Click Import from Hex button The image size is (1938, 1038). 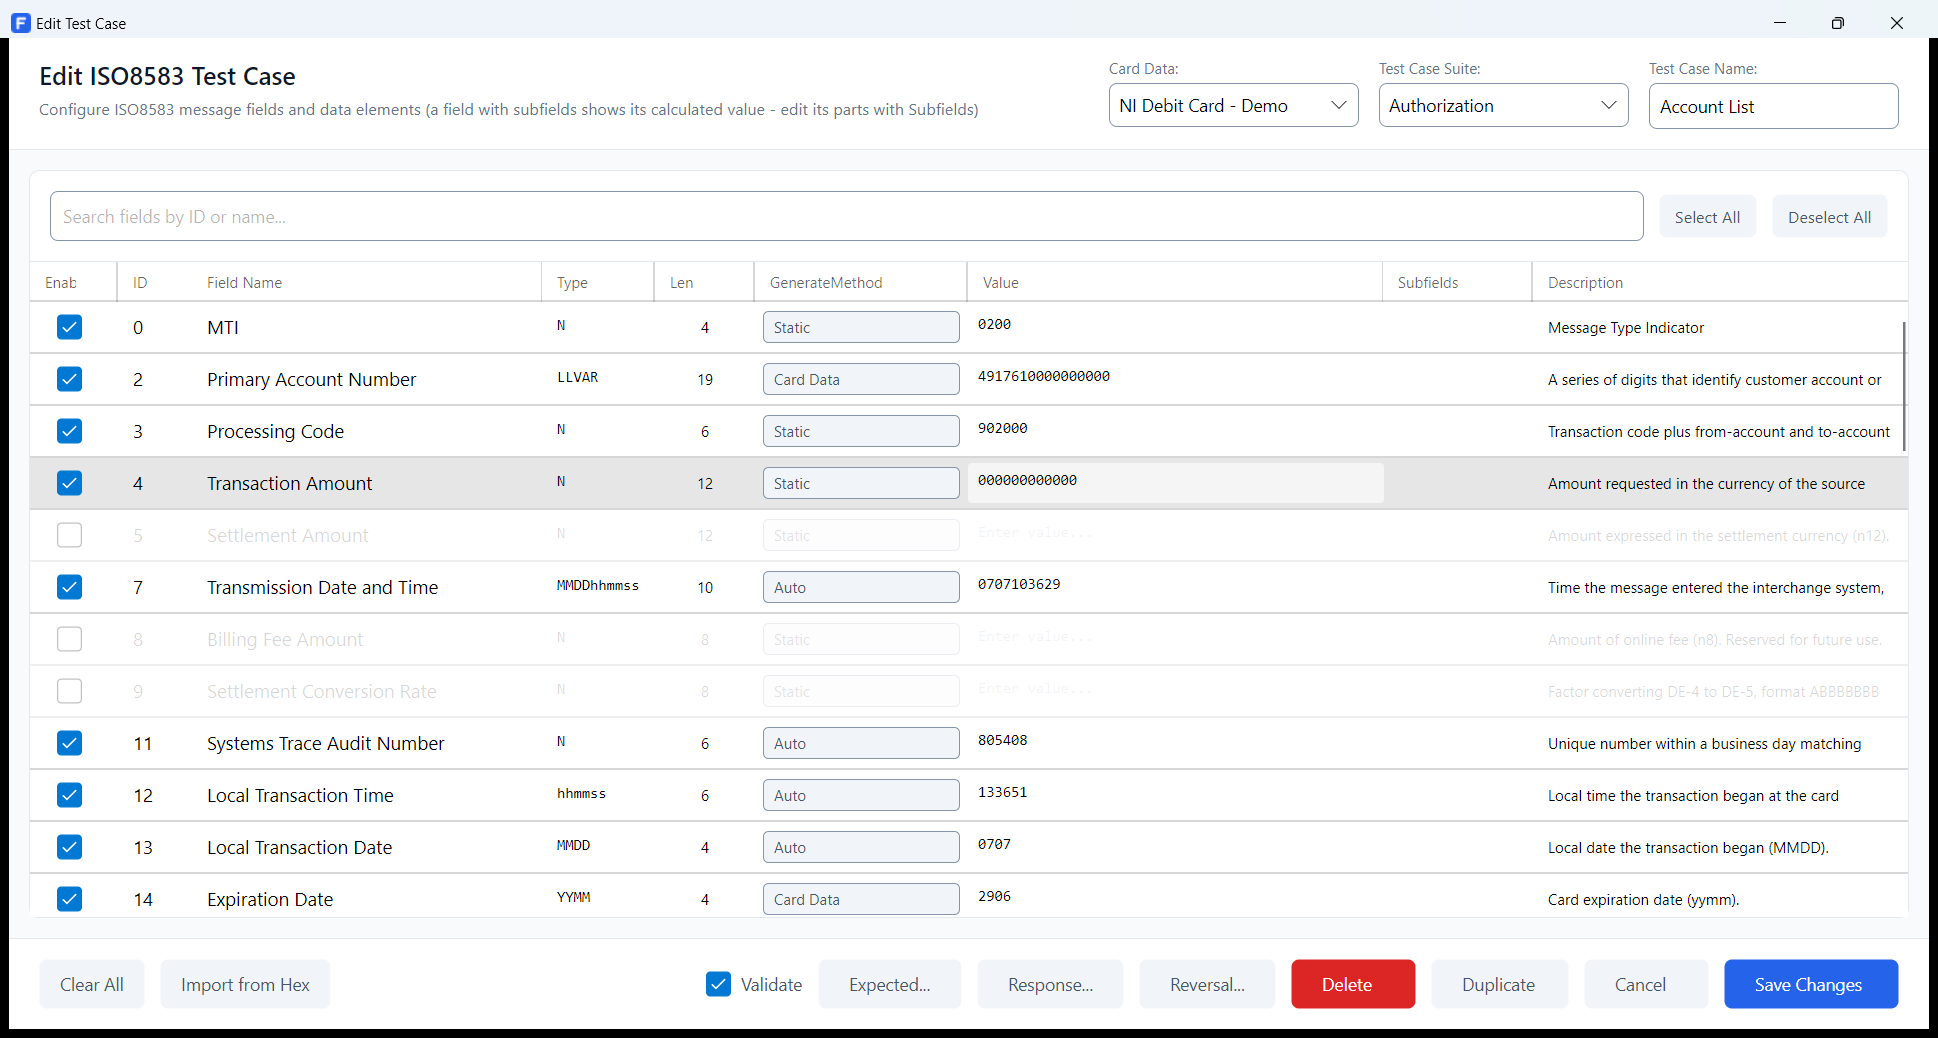coord(245,985)
